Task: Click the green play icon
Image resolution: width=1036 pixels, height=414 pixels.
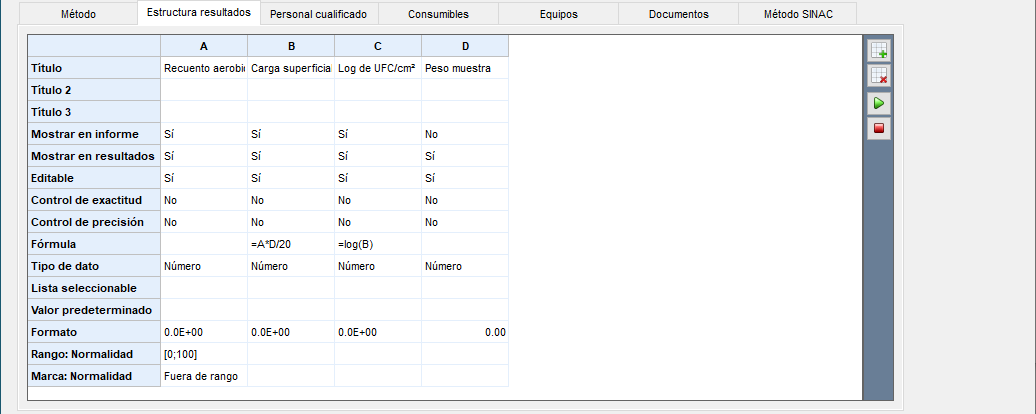Action: coord(879,103)
